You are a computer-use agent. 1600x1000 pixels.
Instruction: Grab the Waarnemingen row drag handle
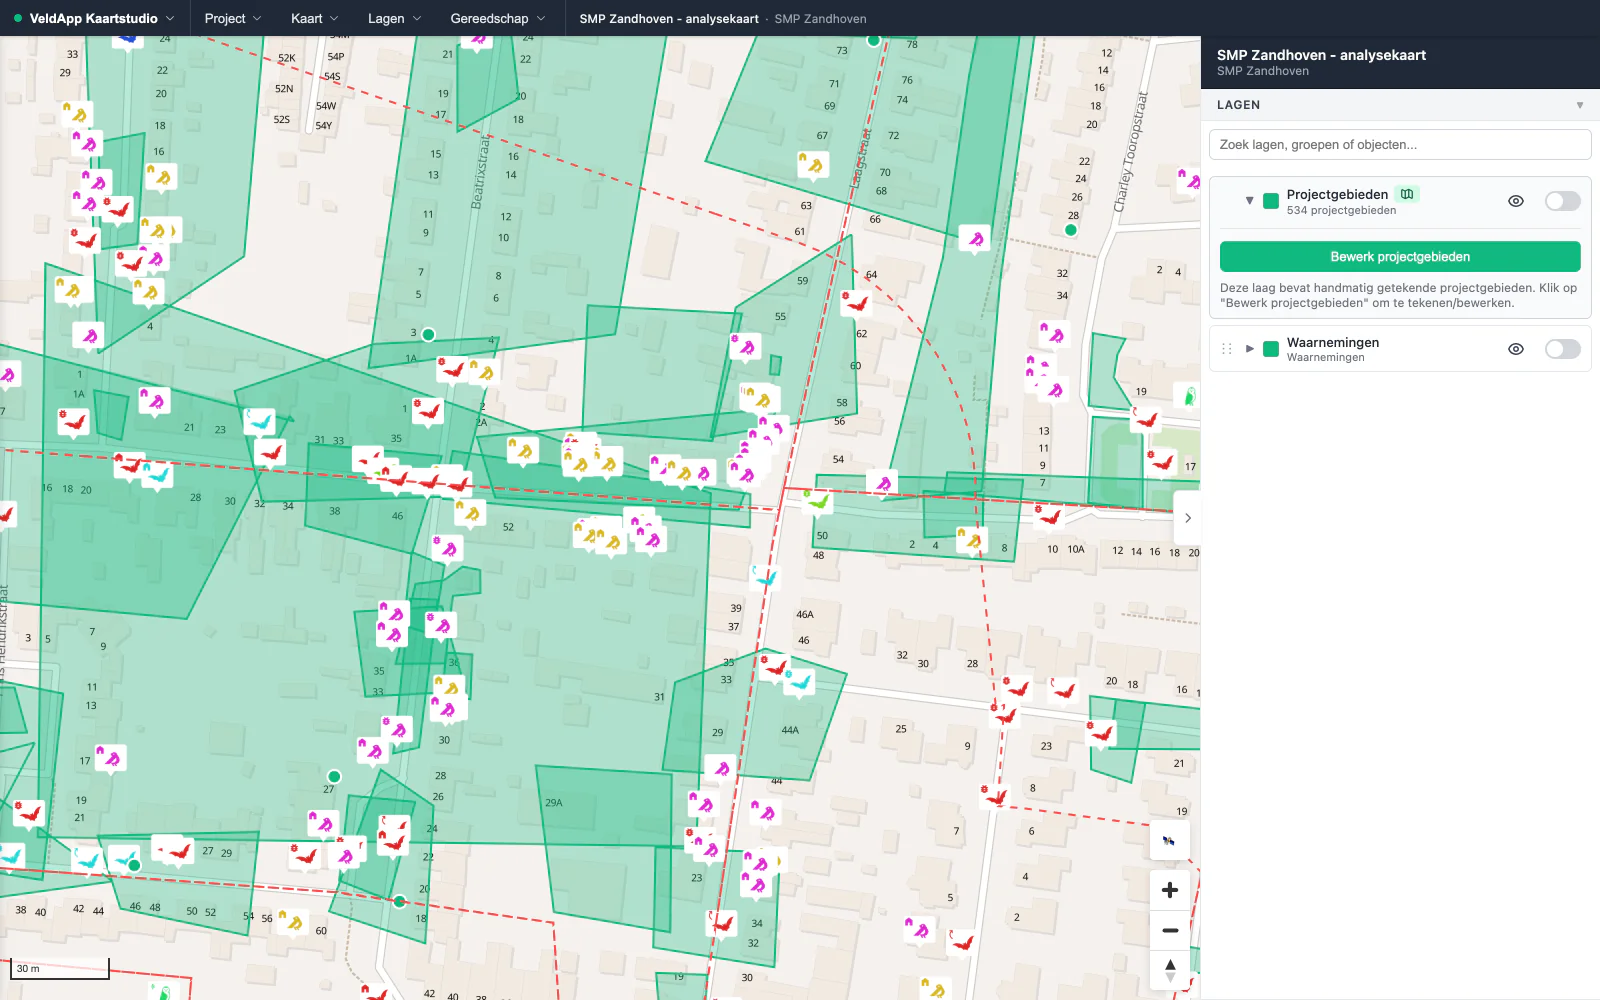click(1227, 349)
